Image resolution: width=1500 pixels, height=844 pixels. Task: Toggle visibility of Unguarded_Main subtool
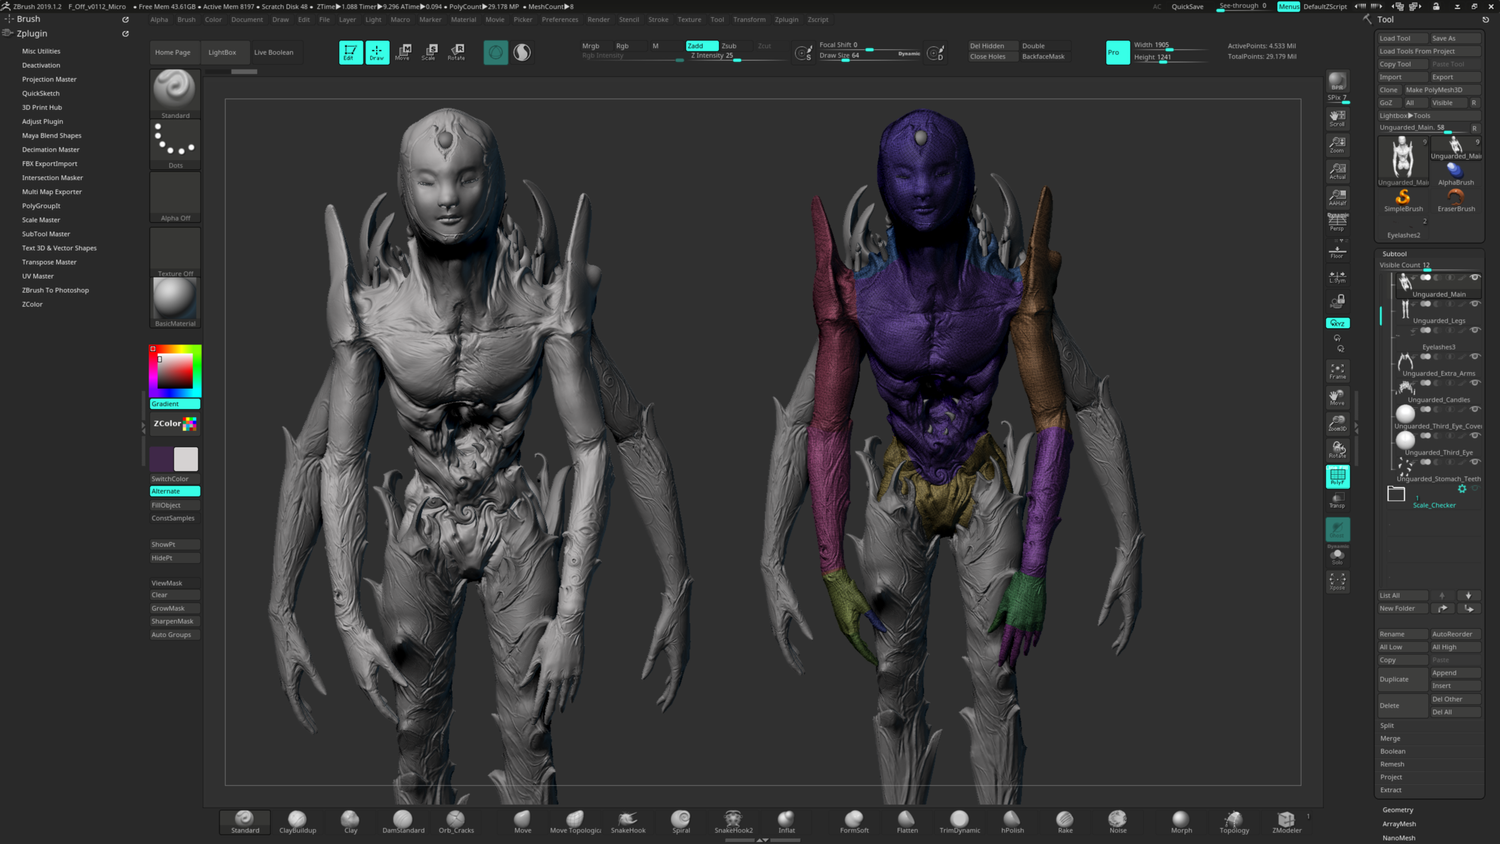coord(1474,278)
